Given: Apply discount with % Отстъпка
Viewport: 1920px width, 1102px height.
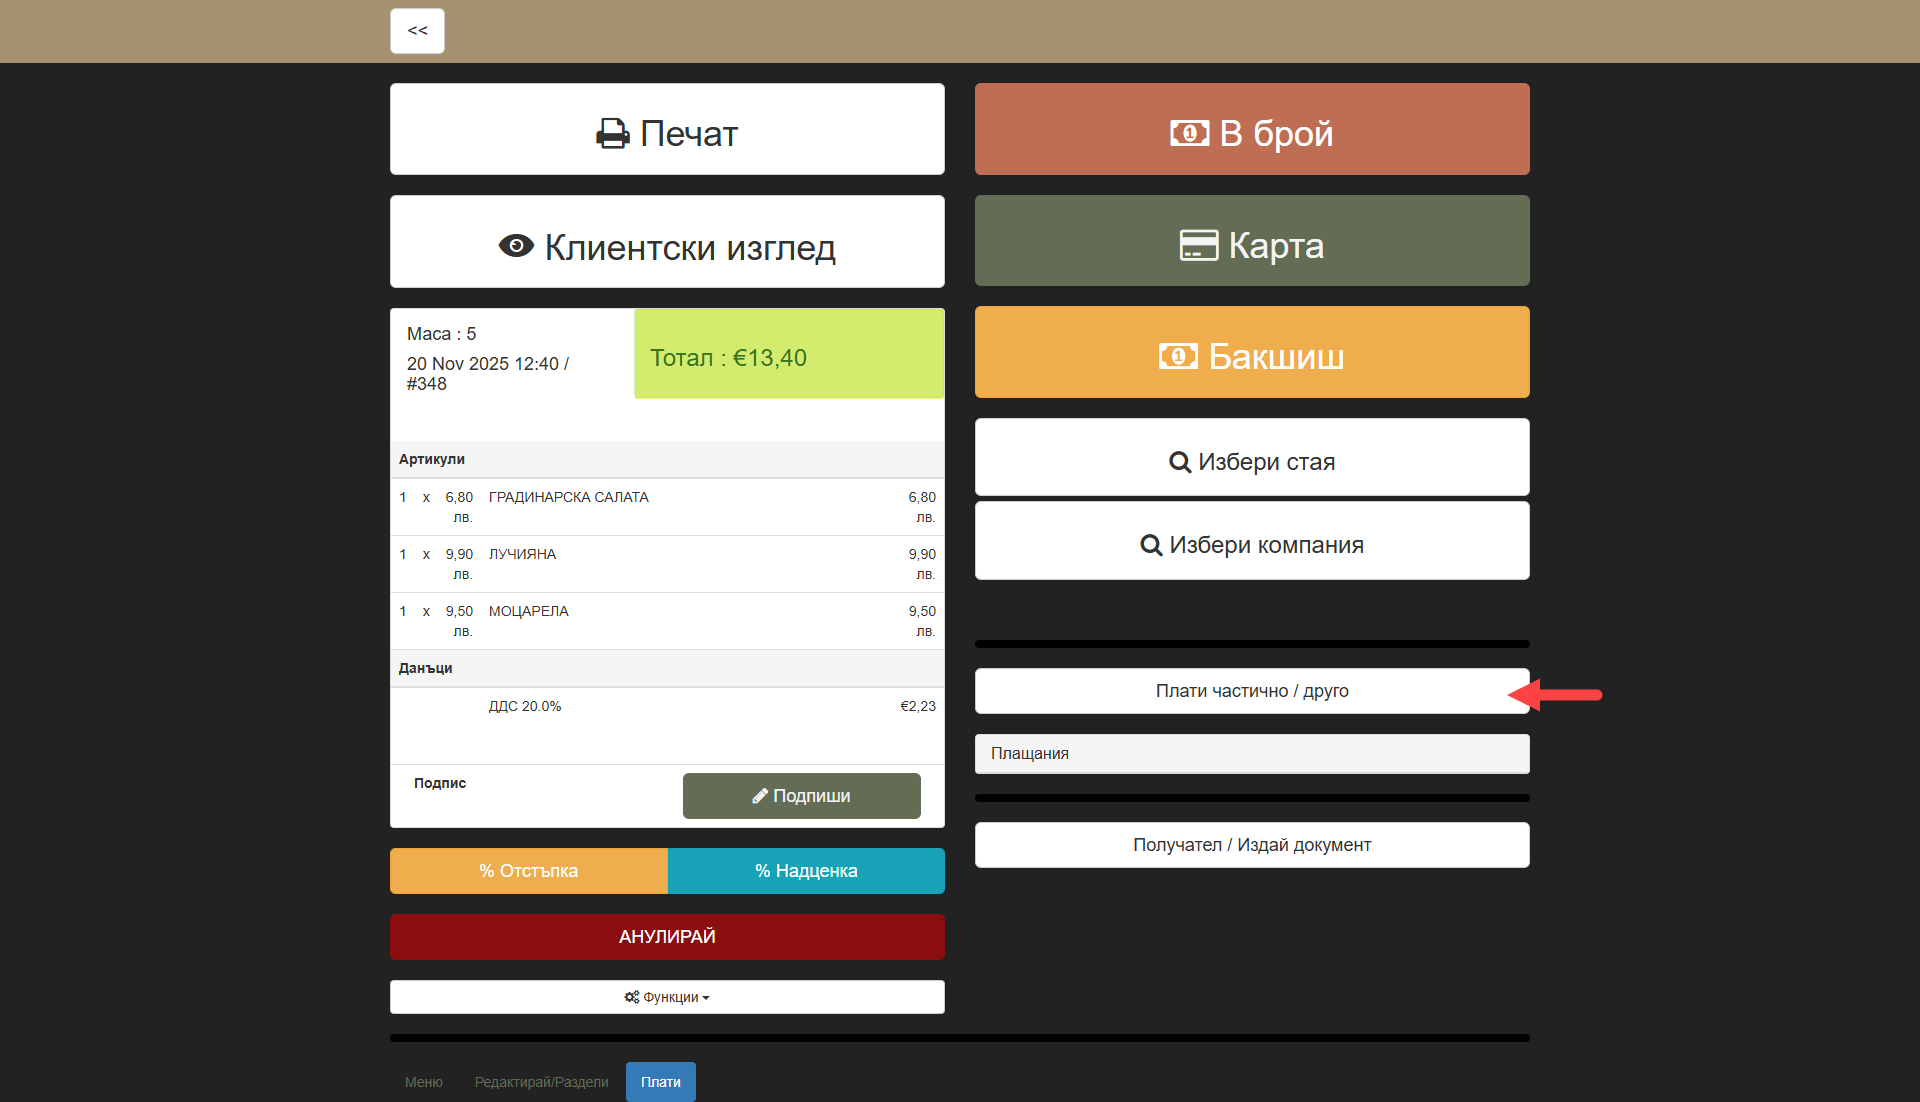Looking at the screenshot, I should click(528, 871).
